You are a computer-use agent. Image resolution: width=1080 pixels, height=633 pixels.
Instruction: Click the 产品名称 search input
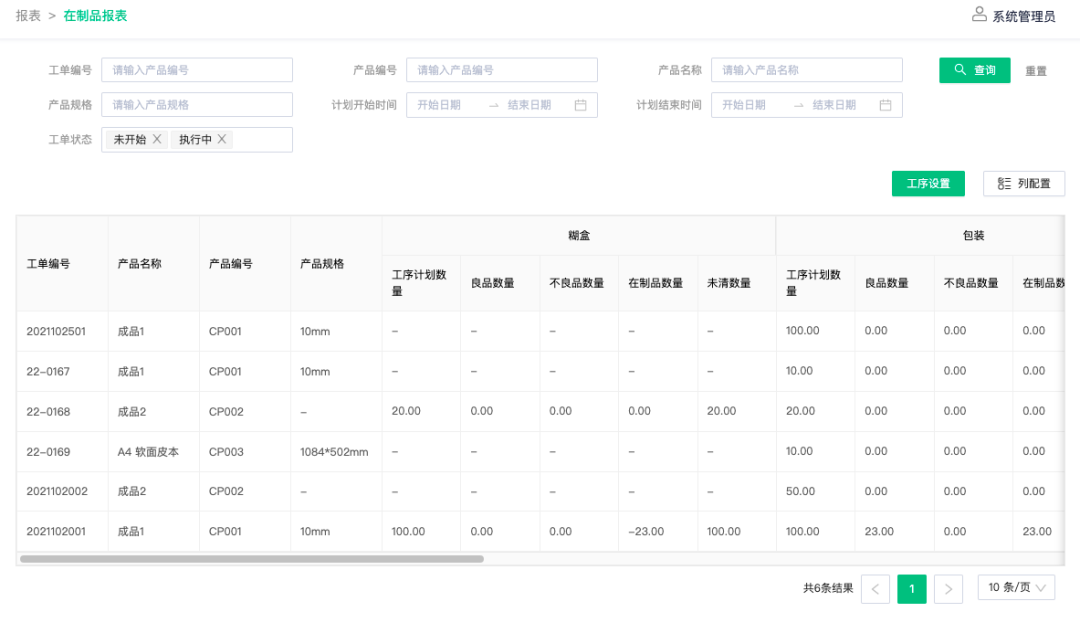[806, 70]
